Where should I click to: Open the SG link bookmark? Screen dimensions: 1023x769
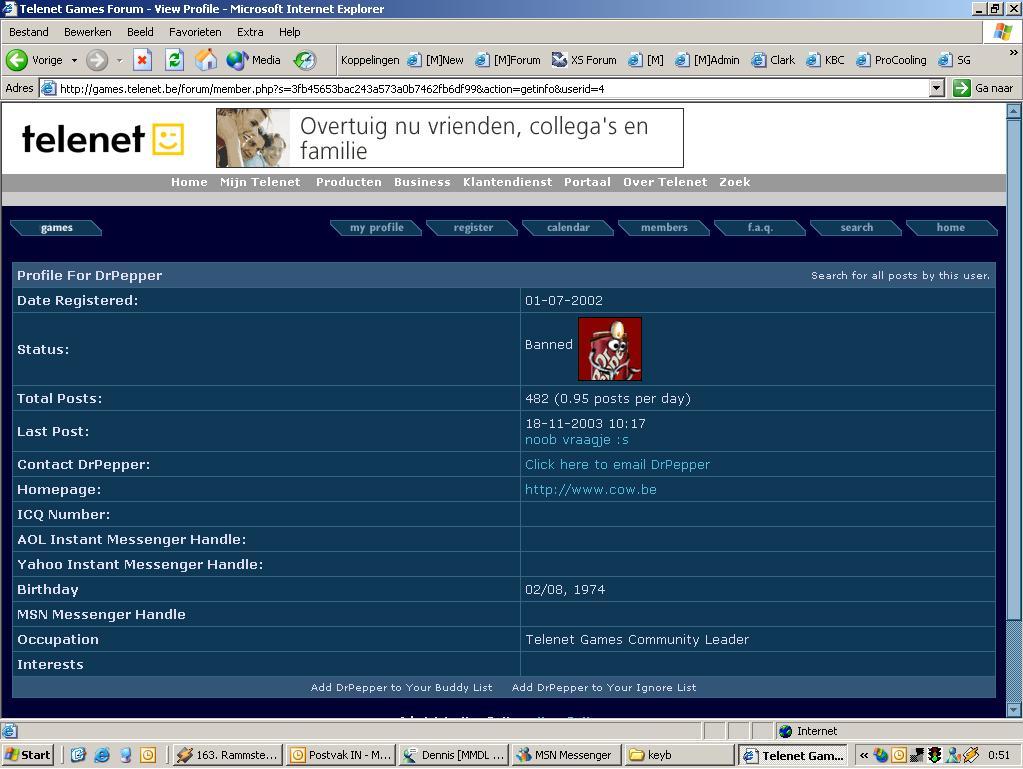tap(954, 60)
